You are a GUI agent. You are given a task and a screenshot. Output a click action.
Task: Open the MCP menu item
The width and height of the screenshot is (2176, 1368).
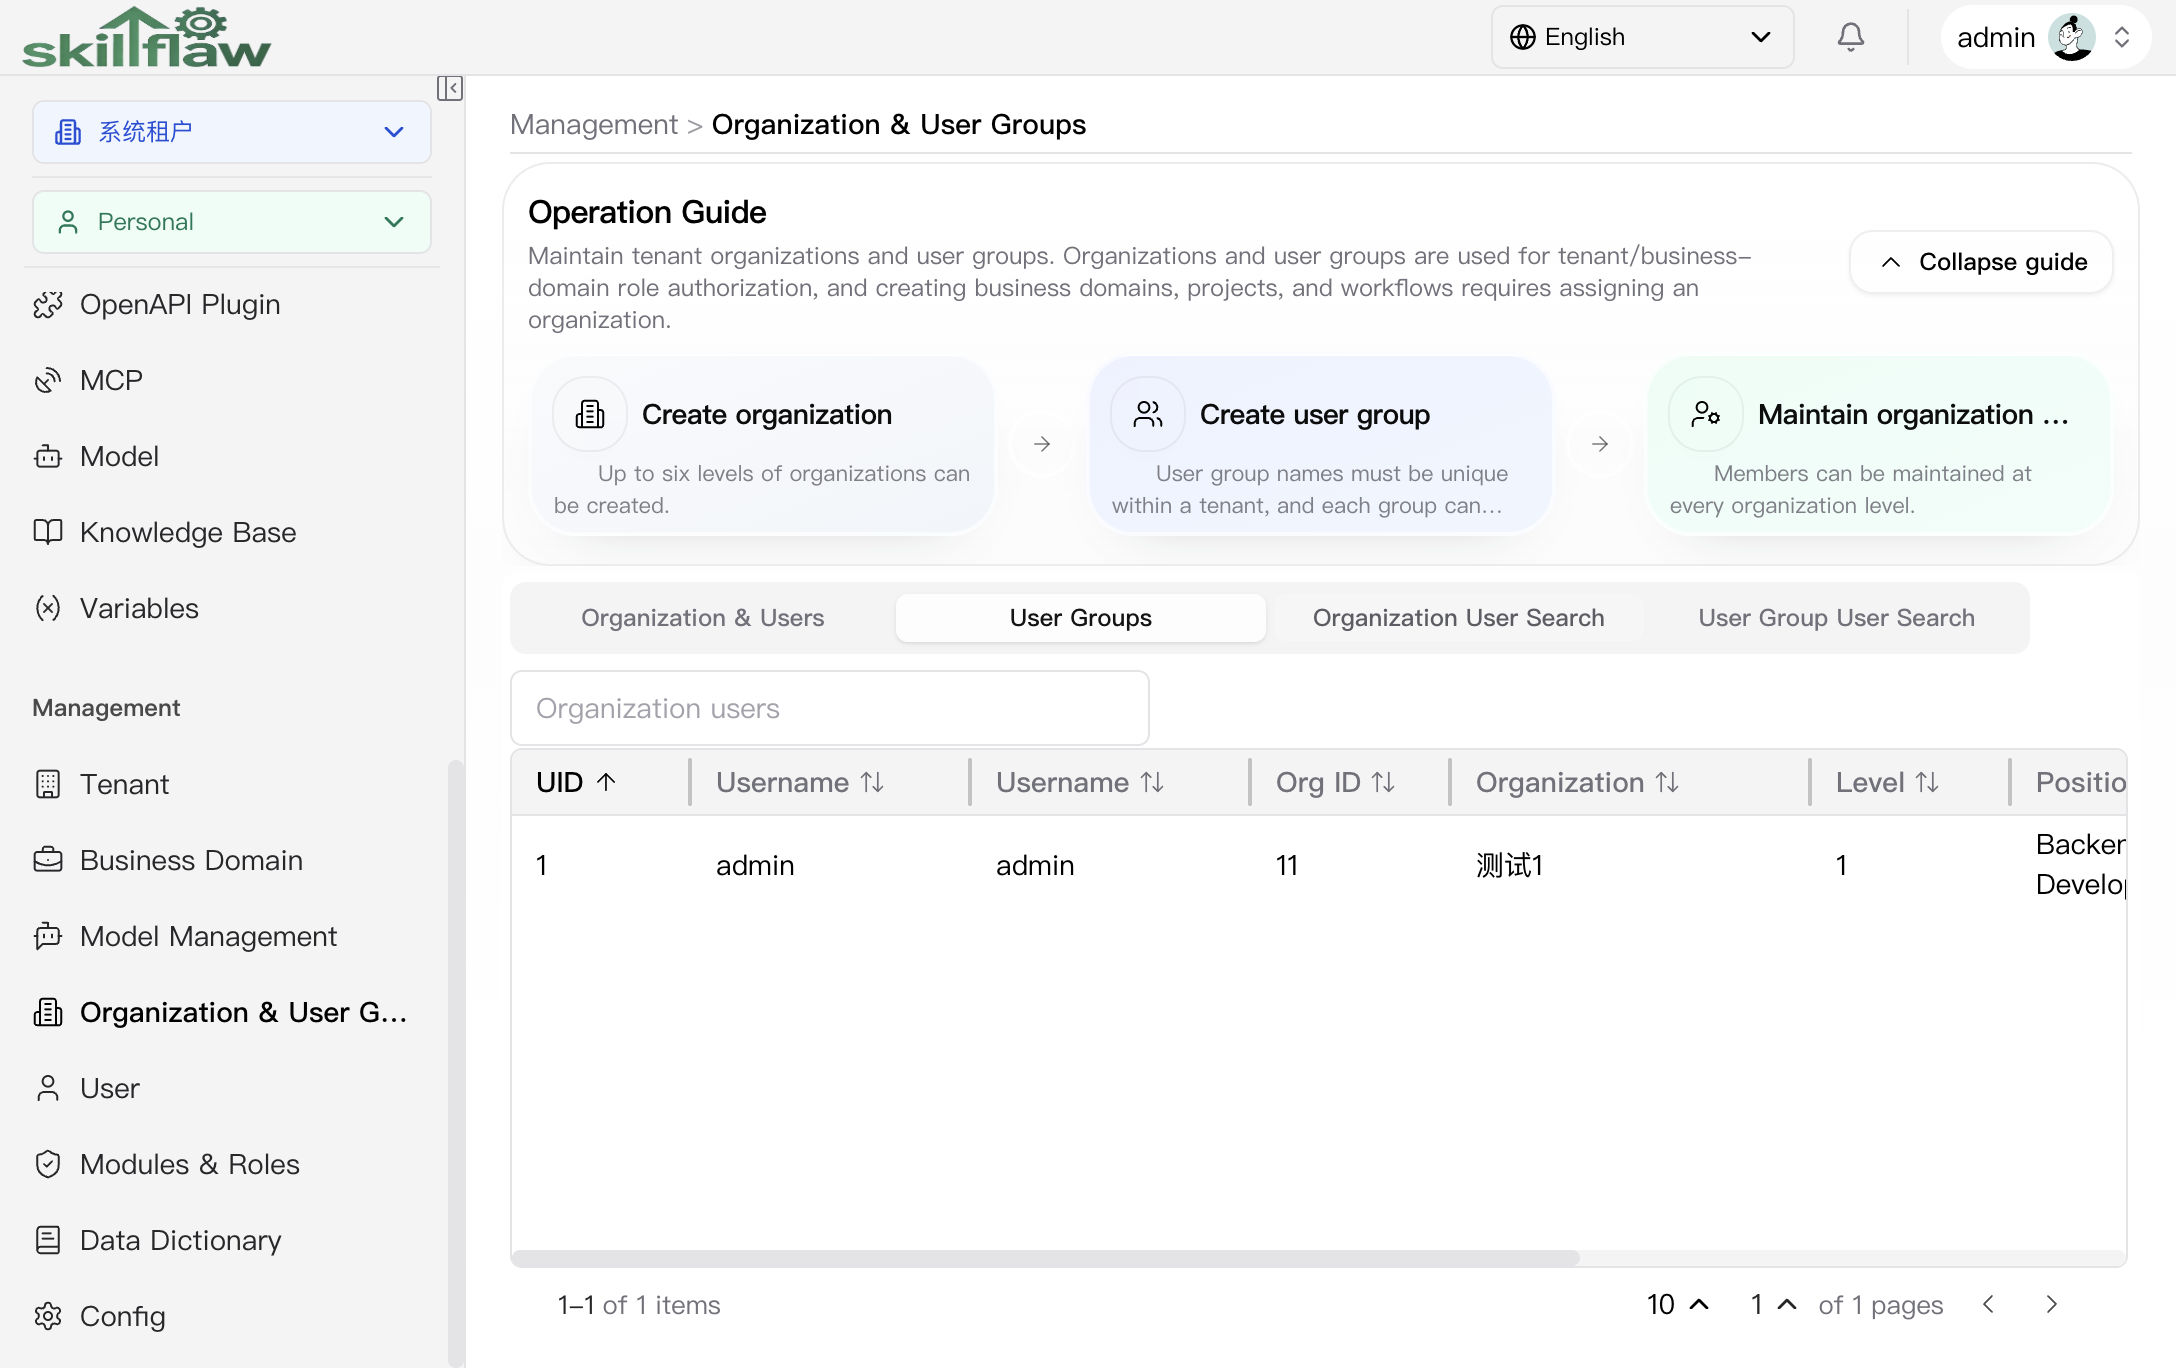point(111,381)
